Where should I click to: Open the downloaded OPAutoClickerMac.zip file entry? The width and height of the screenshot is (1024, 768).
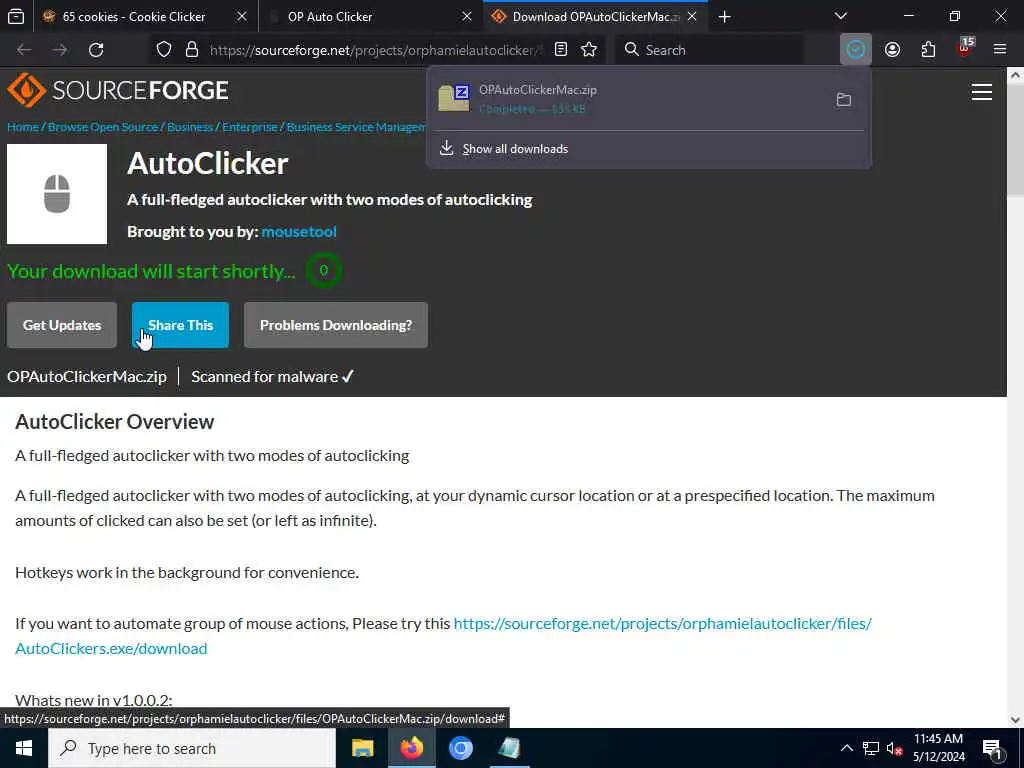click(627, 99)
